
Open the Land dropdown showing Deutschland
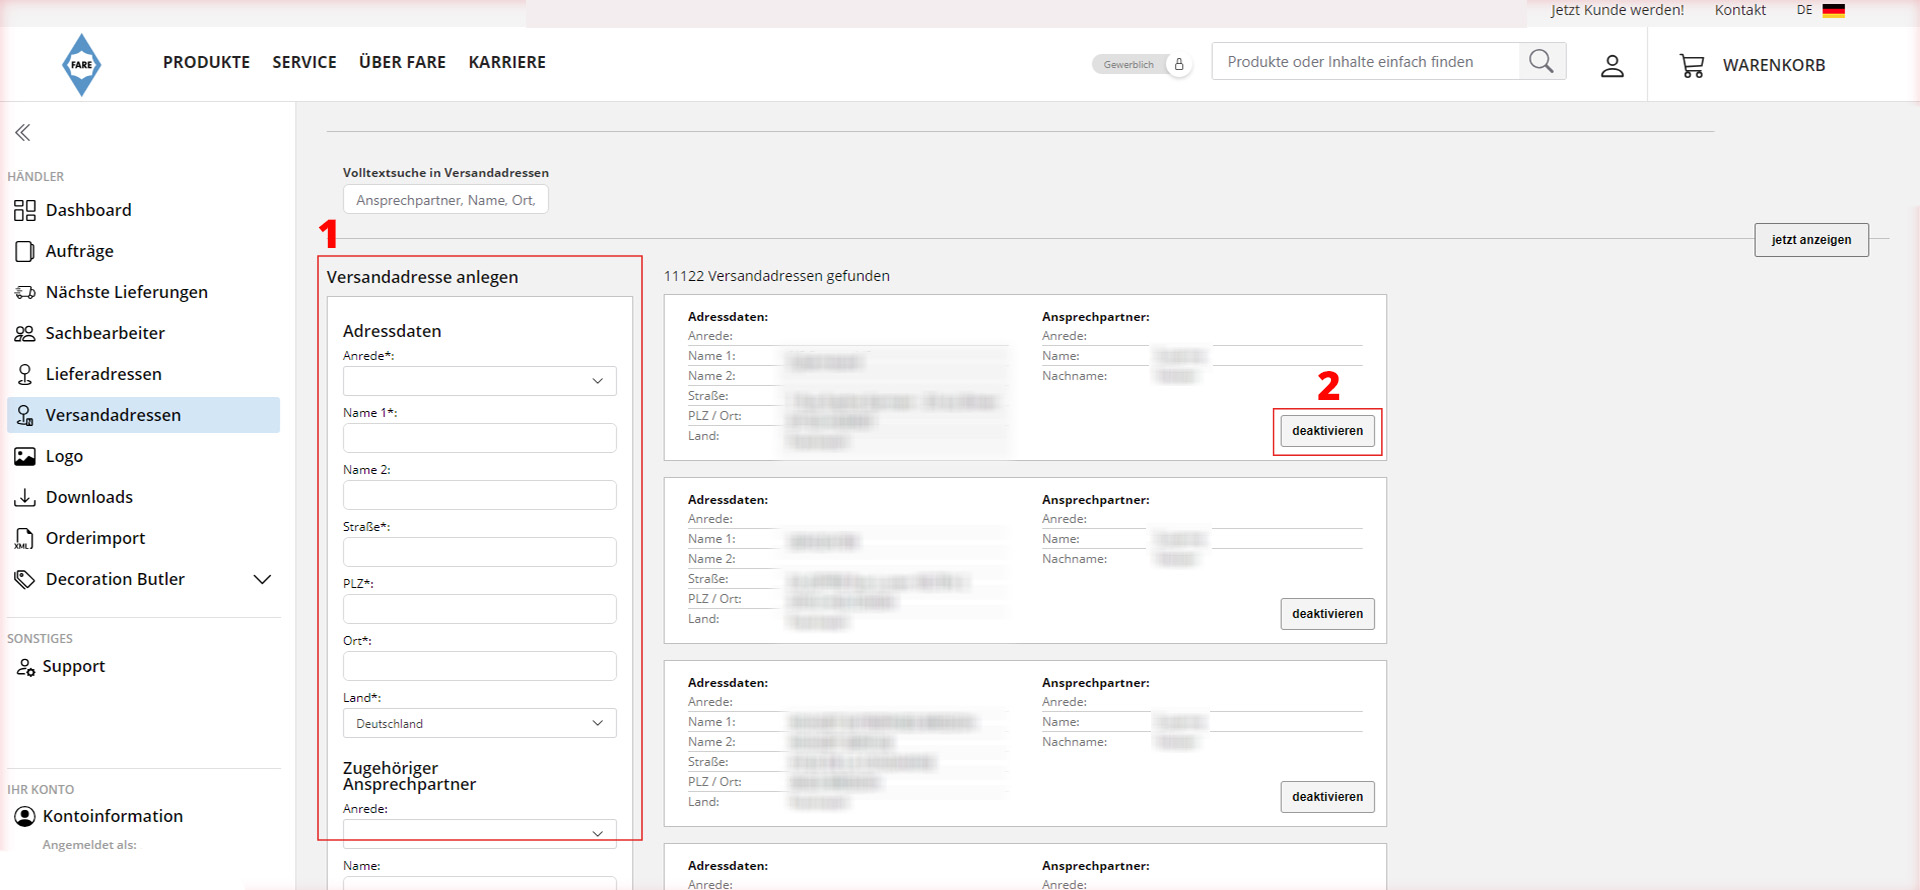point(480,723)
